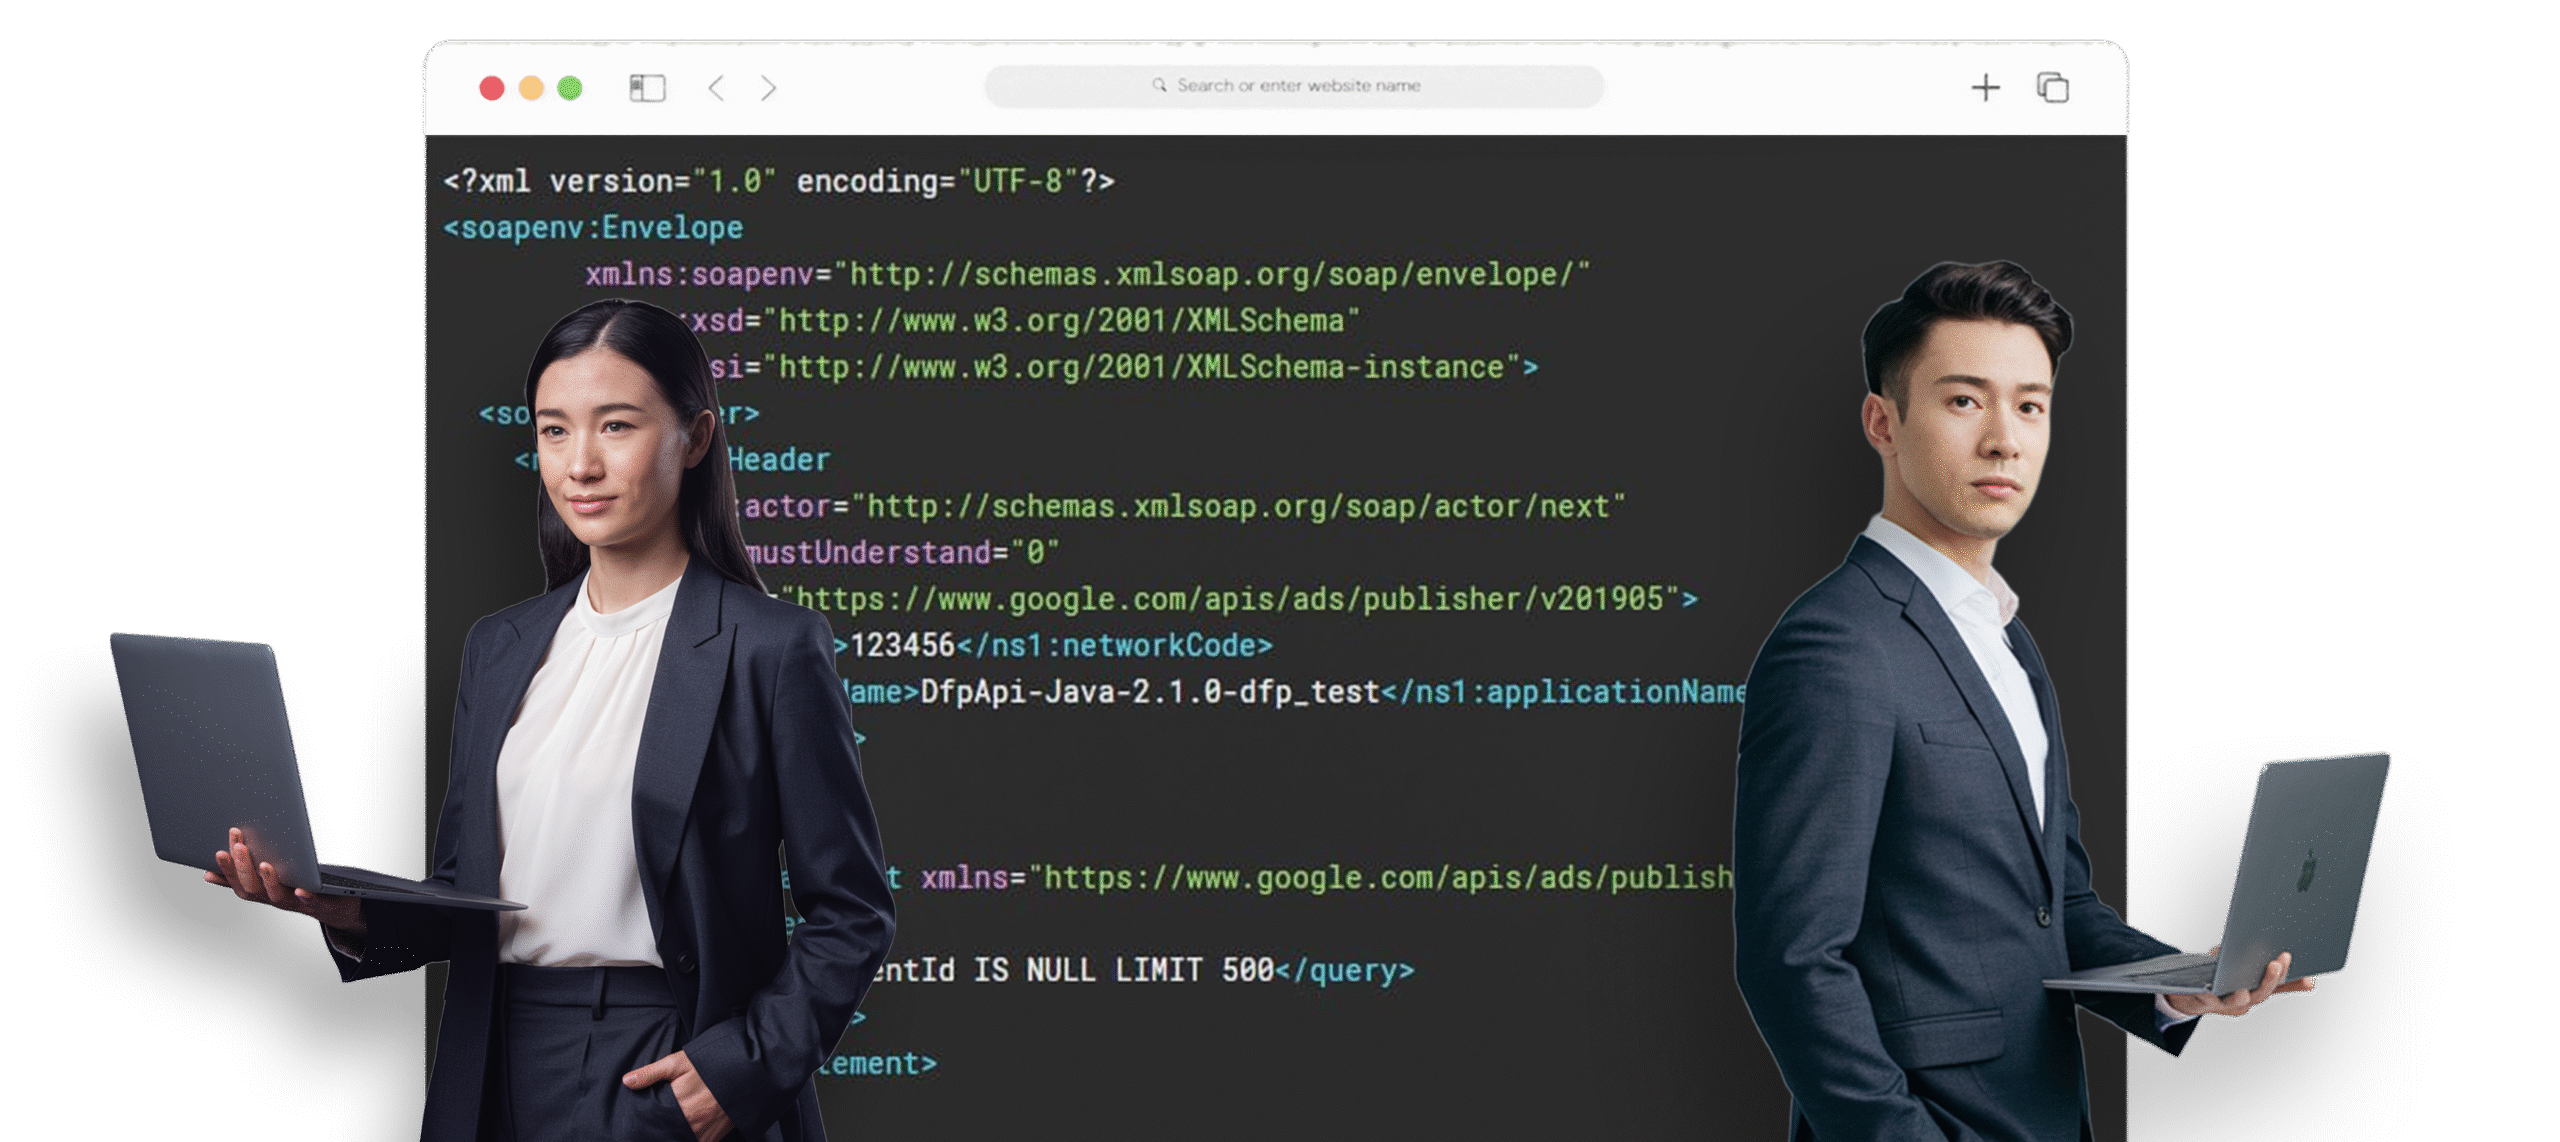Click the closing query tag

point(1345,970)
